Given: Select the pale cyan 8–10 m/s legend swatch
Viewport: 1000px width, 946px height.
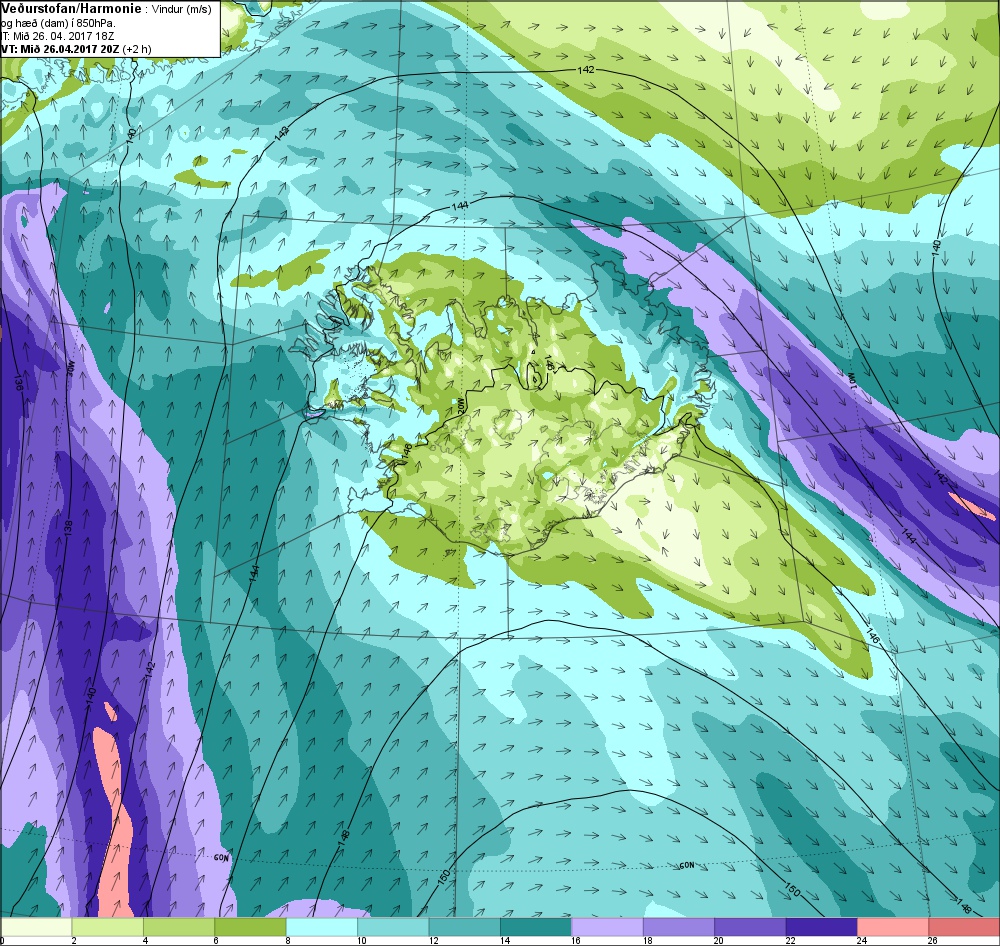Looking at the screenshot, I should pyautogui.click(x=321, y=926).
